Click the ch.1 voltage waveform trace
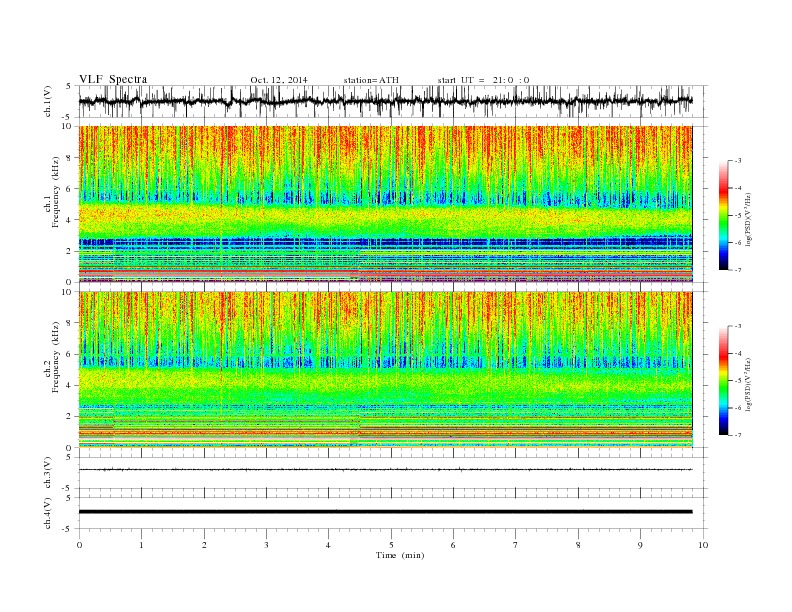 pos(385,101)
